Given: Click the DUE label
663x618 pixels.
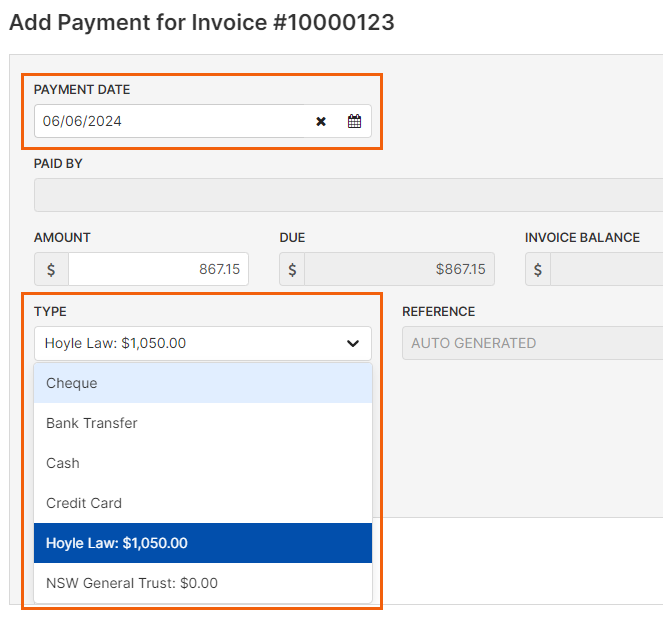Looking at the screenshot, I should coord(292,238).
